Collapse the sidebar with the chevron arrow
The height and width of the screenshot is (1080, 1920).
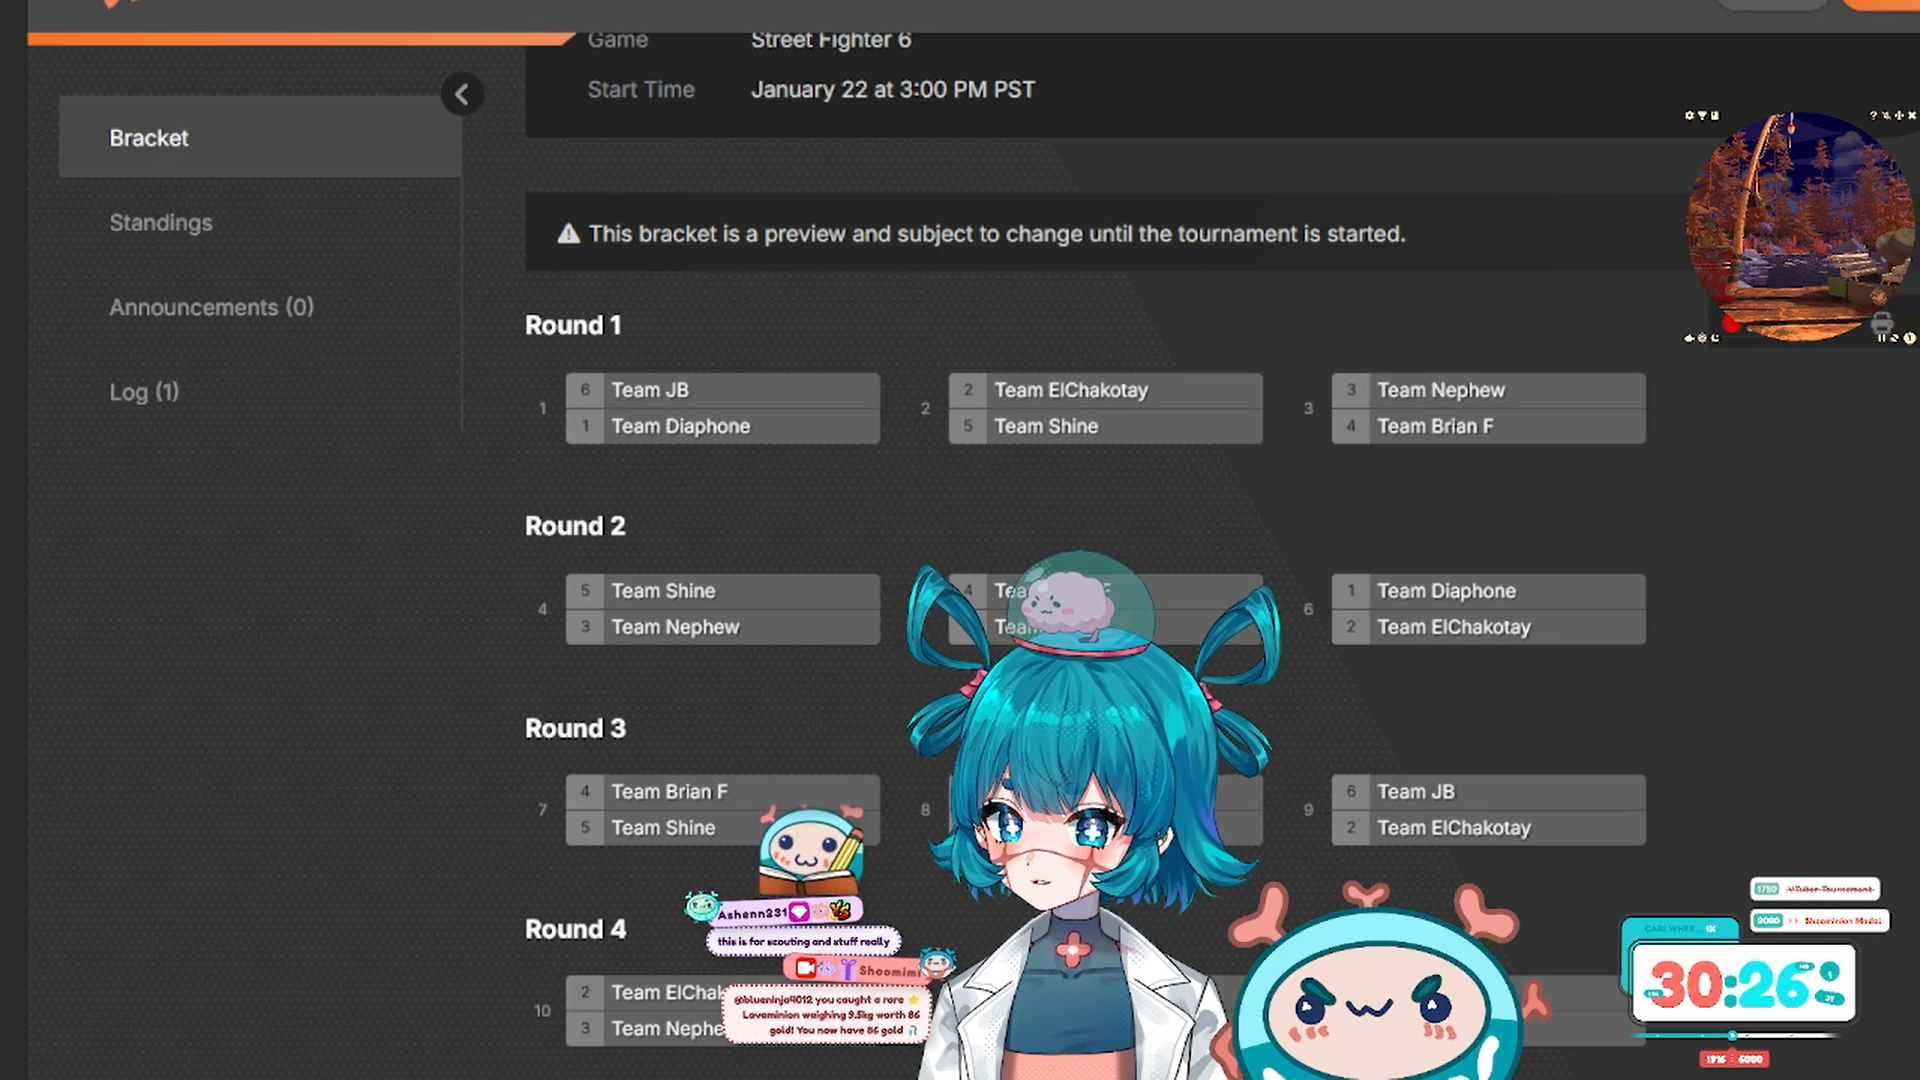[462, 95]
